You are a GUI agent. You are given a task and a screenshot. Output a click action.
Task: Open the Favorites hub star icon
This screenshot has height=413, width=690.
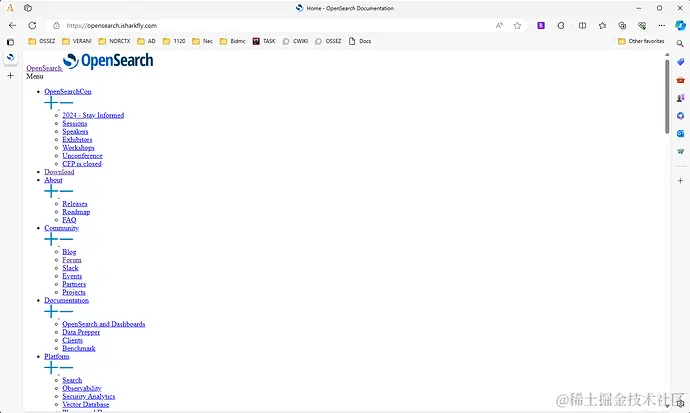coord(602,26)
